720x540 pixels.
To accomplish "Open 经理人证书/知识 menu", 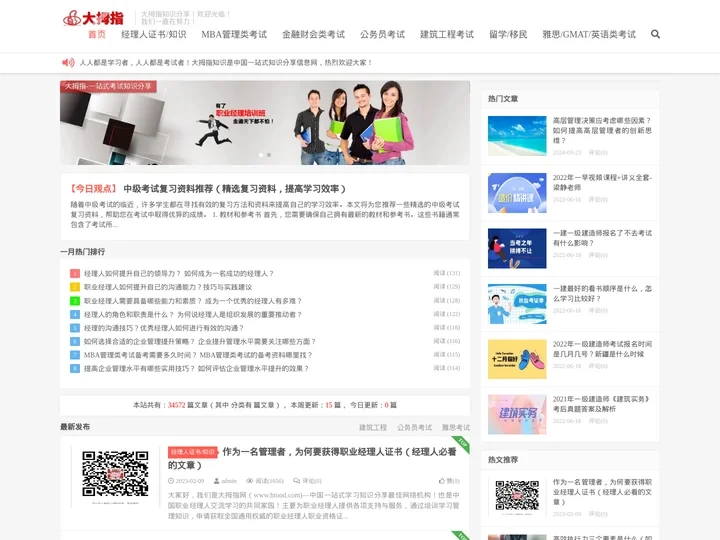I will point(154,34).
